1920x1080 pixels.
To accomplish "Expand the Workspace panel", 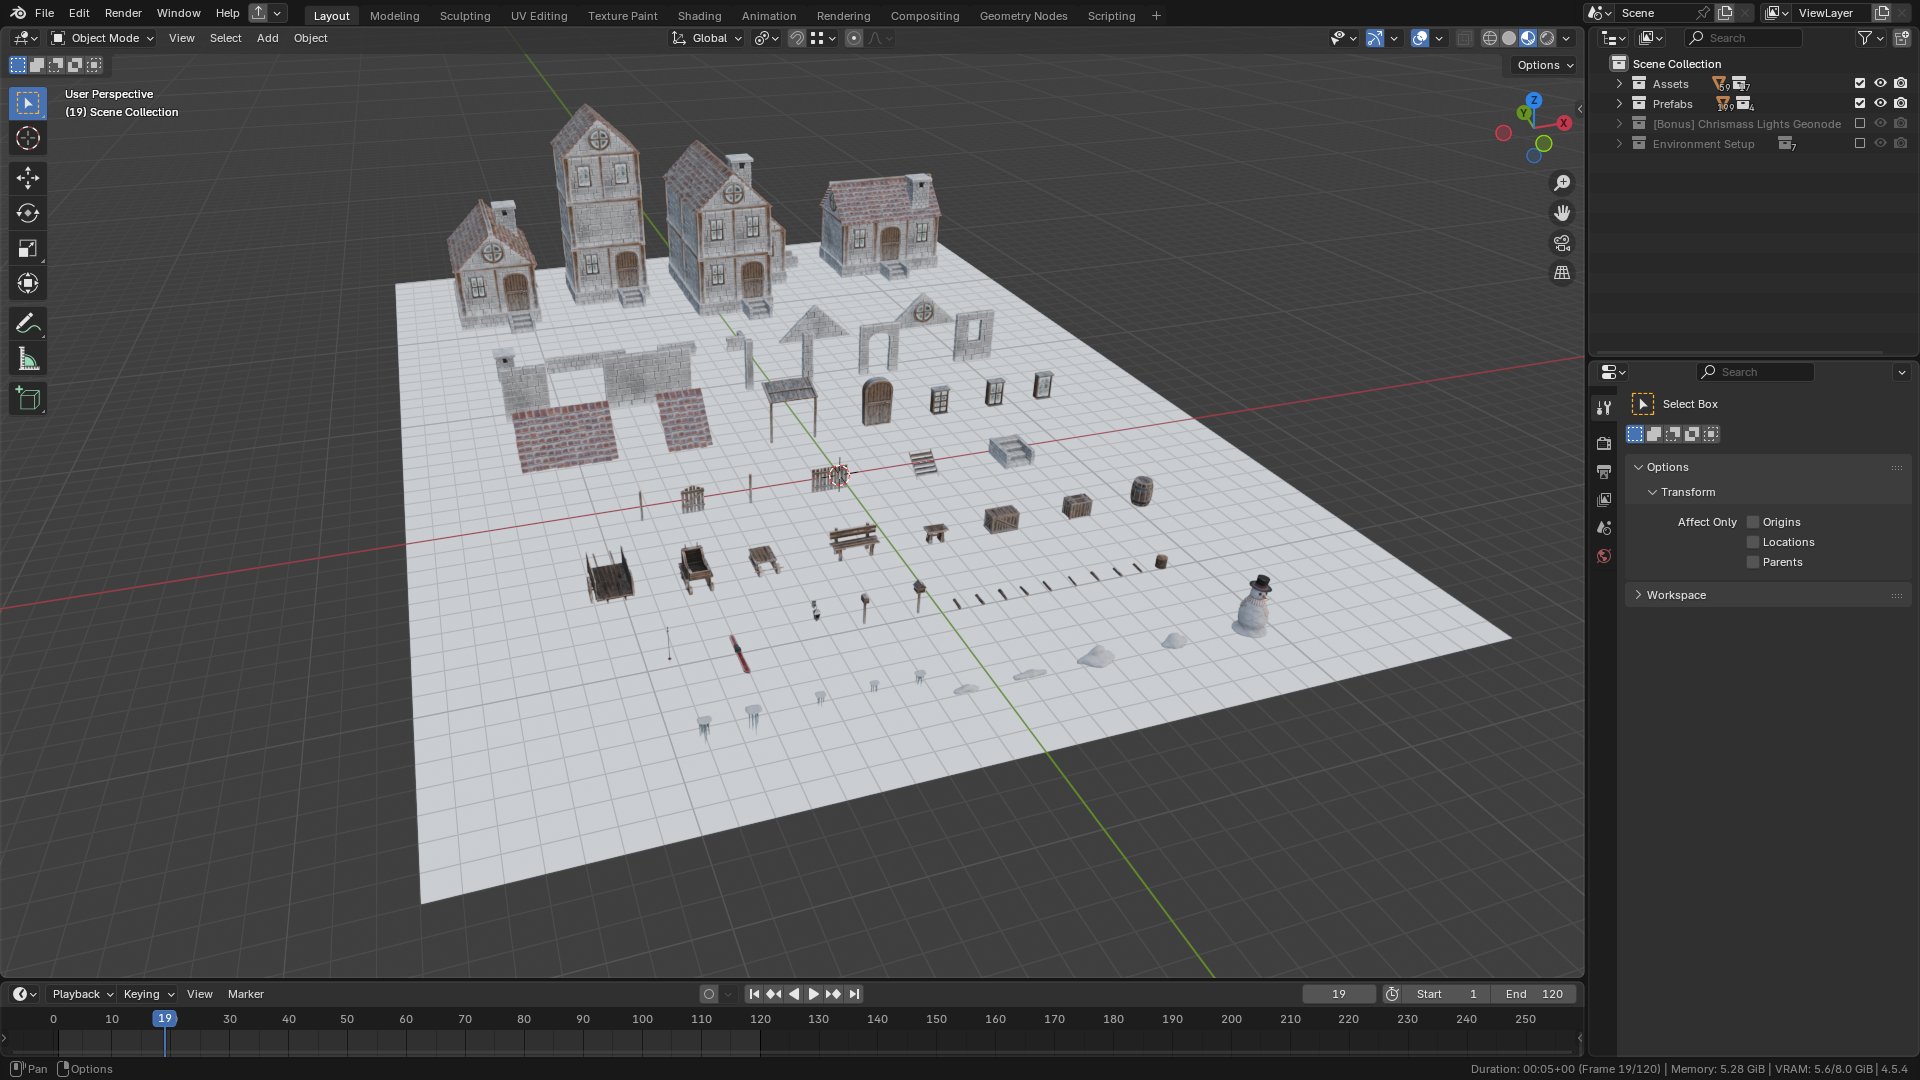I will click(x=1676, y=595).
